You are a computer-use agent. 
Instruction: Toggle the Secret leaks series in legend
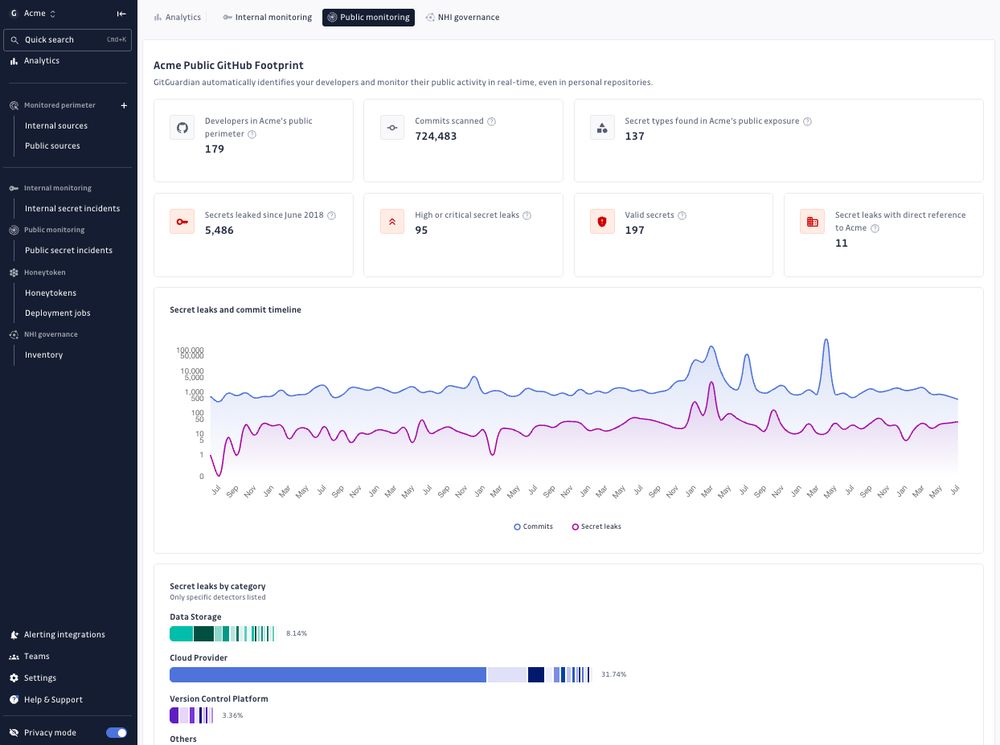pyautogui.click(x=596, y=527)
